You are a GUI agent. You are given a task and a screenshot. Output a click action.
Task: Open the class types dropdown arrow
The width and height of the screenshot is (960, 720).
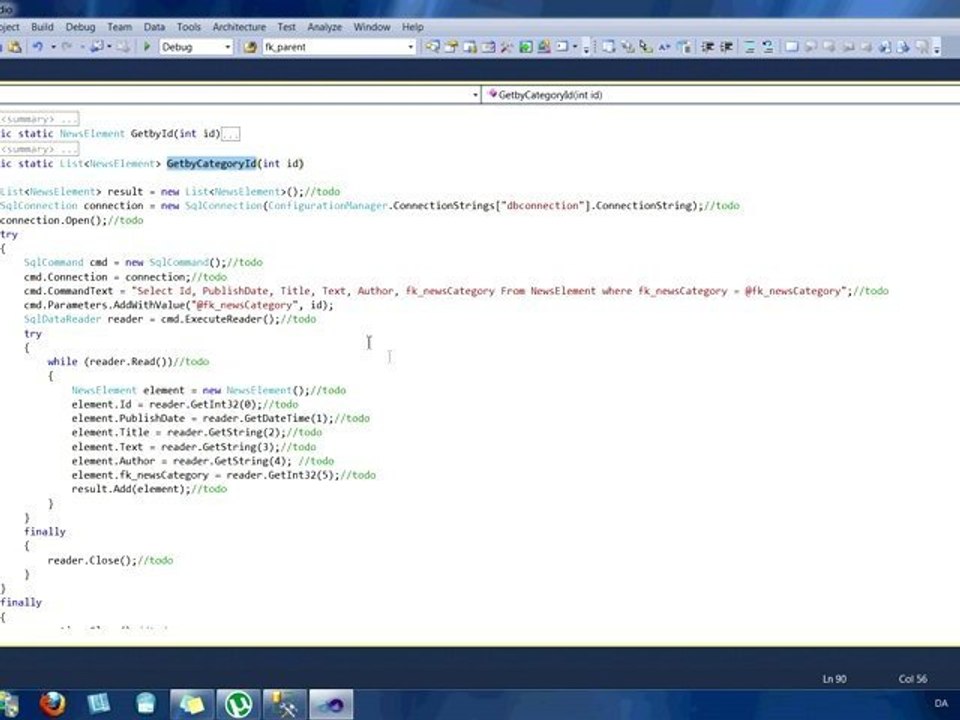click(x=475, y=95)
